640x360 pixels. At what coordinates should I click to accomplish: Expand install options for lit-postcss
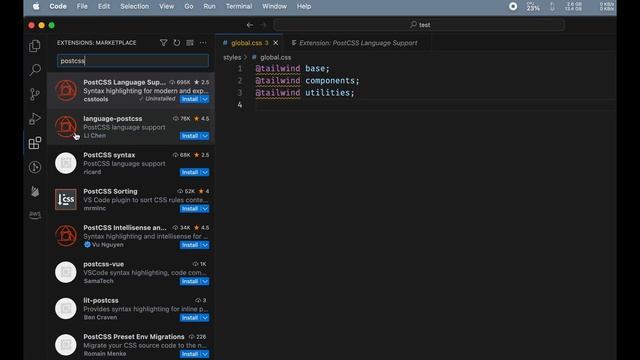(x=205, y=317)
